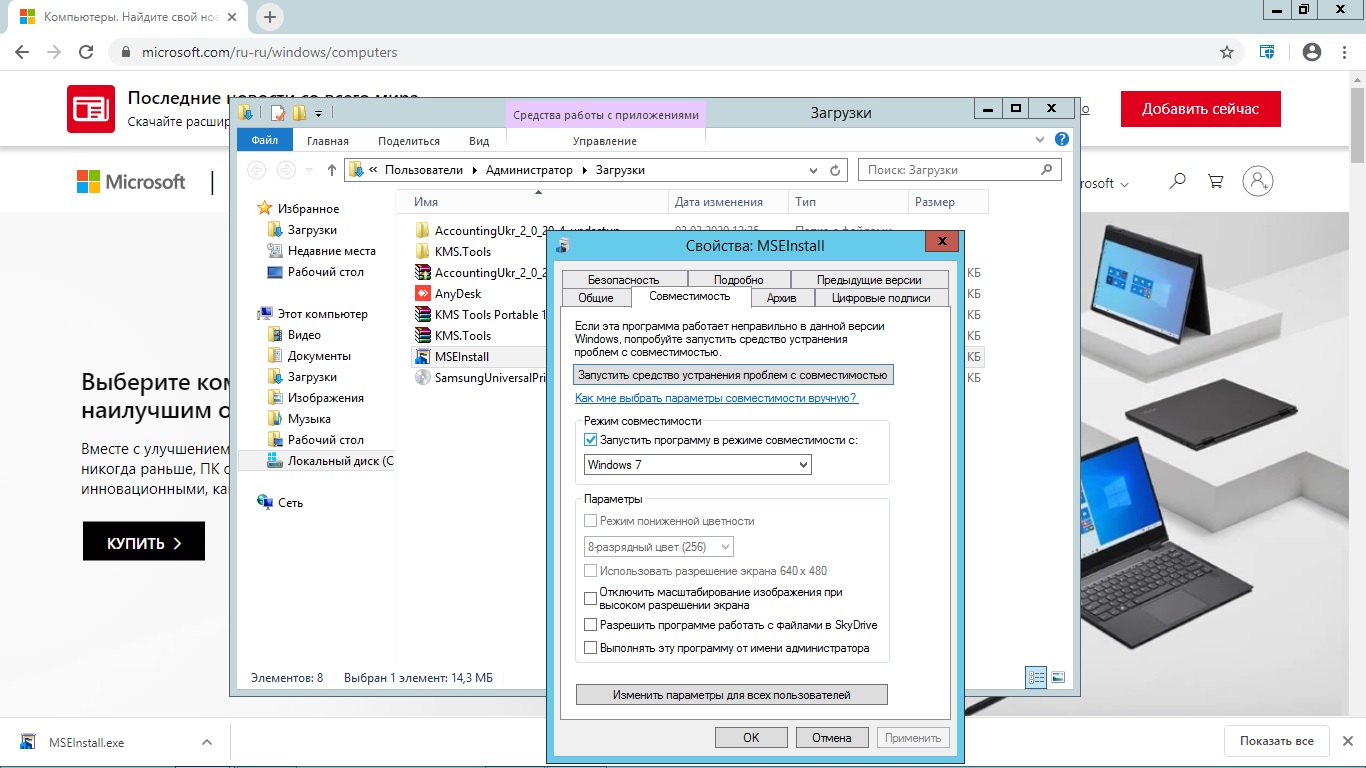
Task: Switch to Общие tab
Action: (x=596, y=297)
